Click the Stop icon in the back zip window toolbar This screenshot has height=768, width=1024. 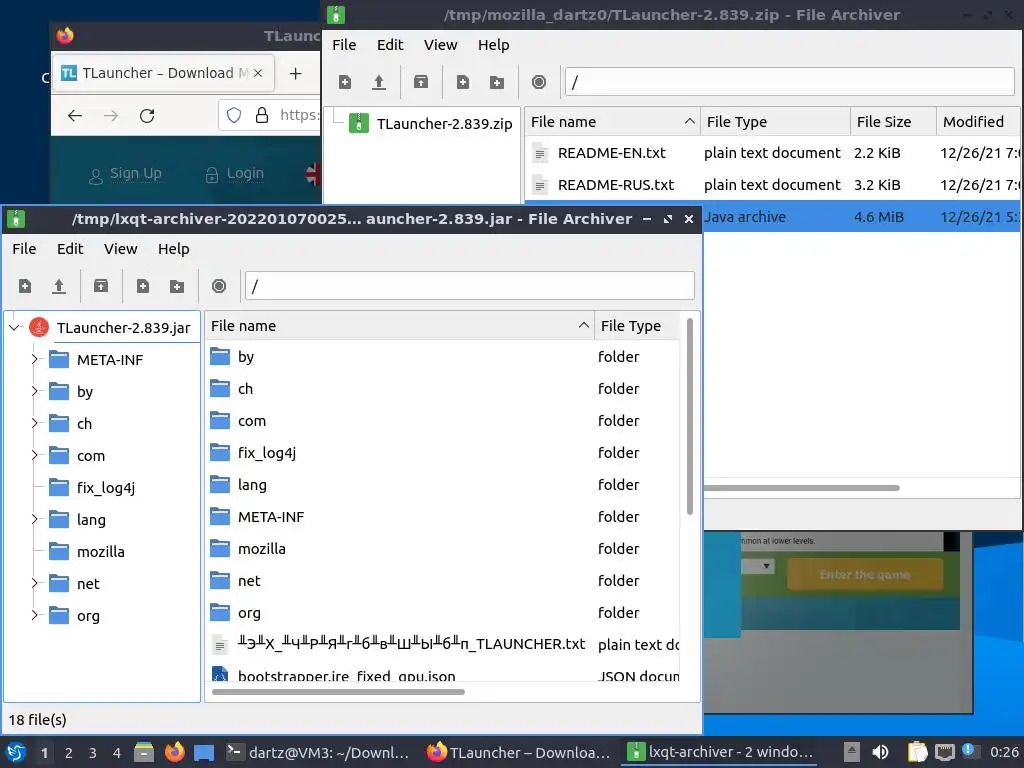click(539, 82)
